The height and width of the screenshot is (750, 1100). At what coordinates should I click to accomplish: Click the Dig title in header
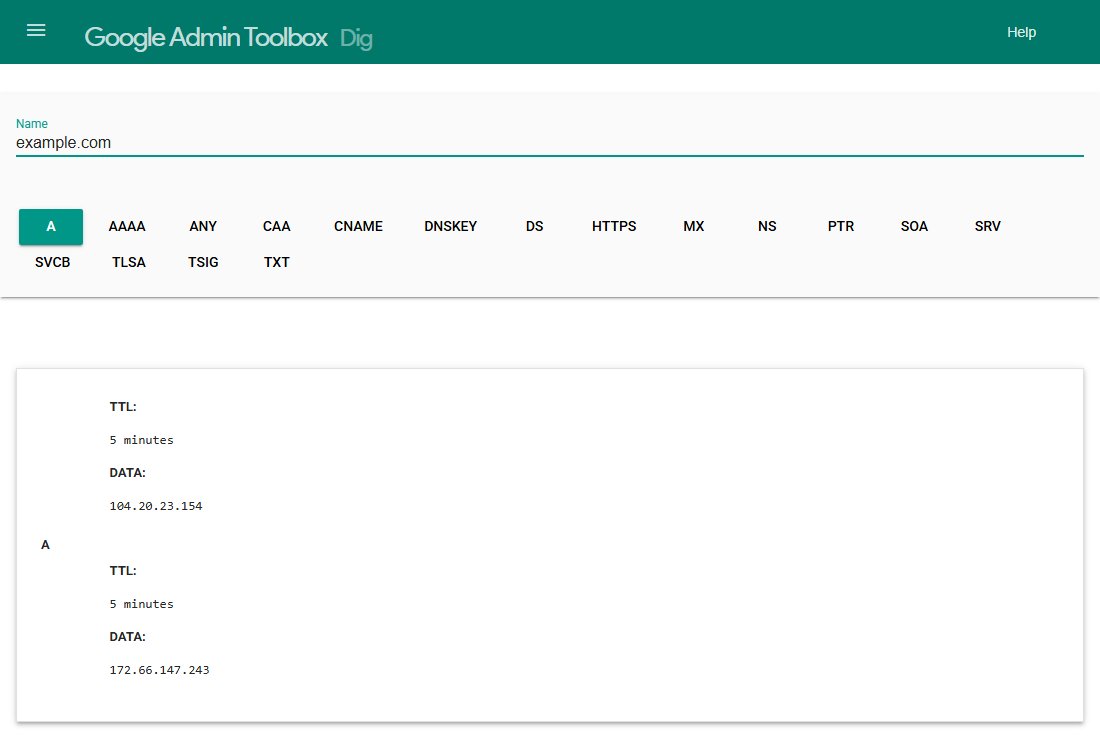(x=356, y=38)
